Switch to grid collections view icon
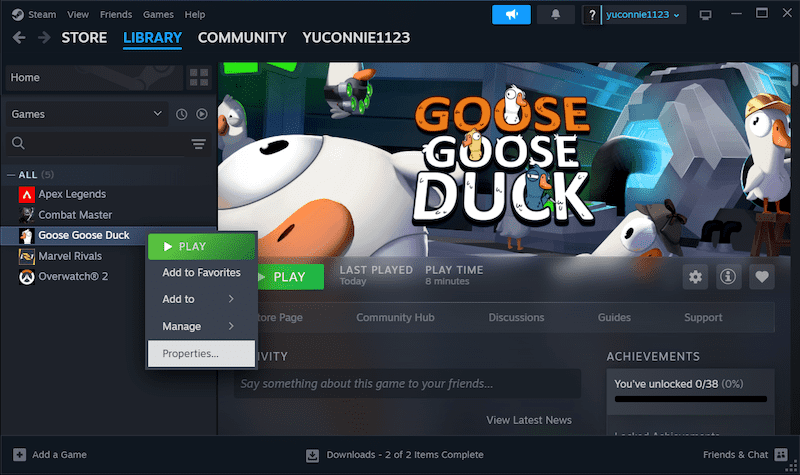Viewport: 800px width, 475px height. 198,78
